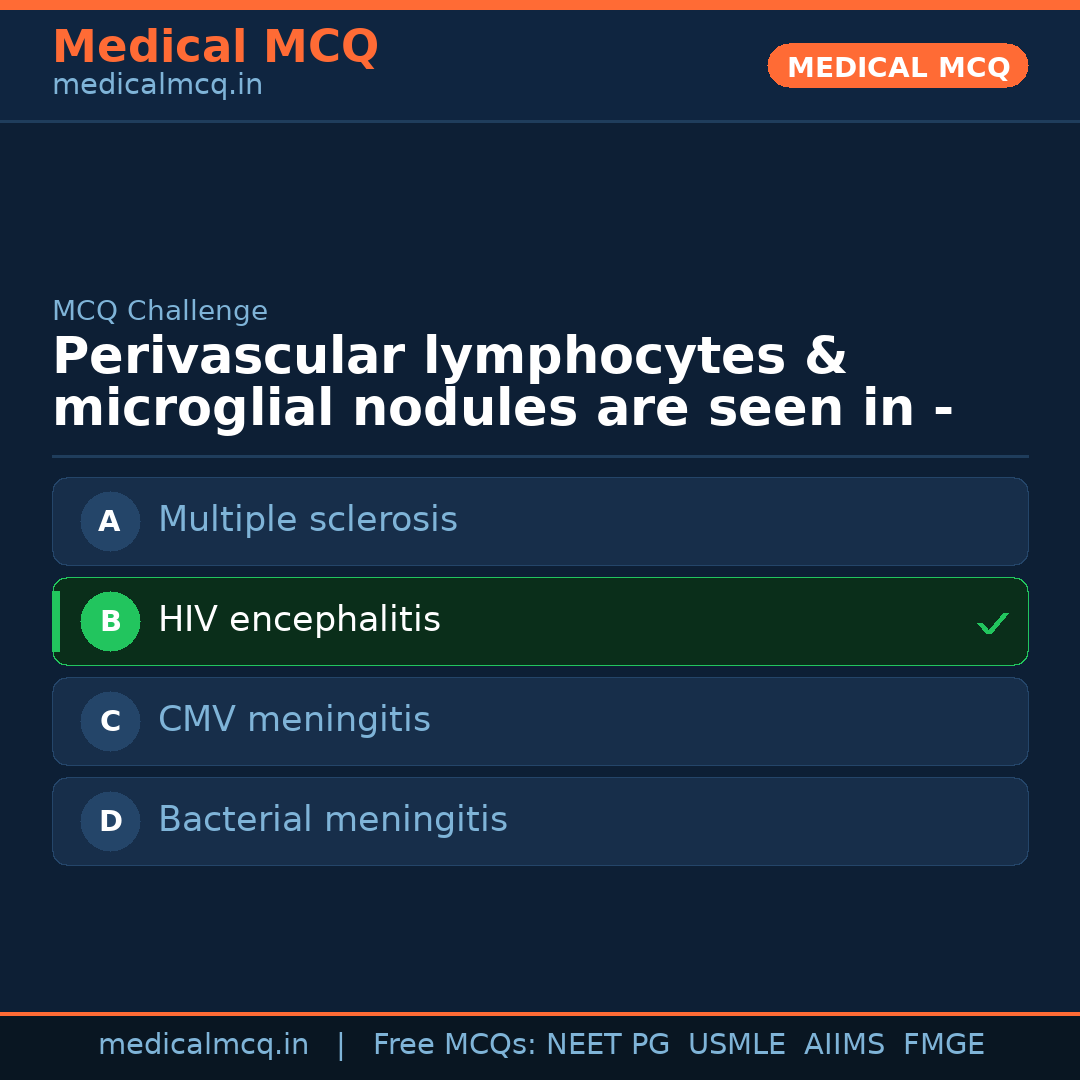The image size is (1080, 1080).
Task: Open the medicalmcq.in link in the footer
Action: [x=203, y=1045]
